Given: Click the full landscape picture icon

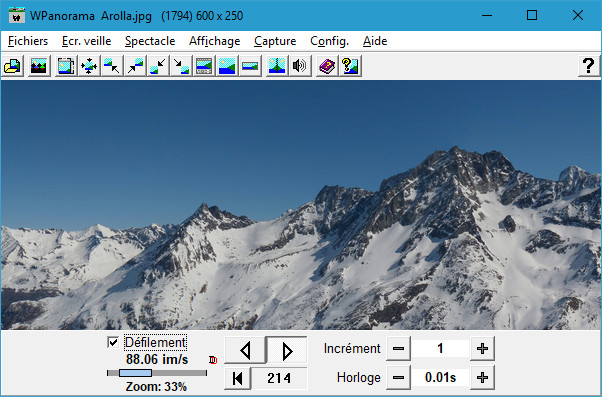Looking at the screenshot, I should point(227,66).
